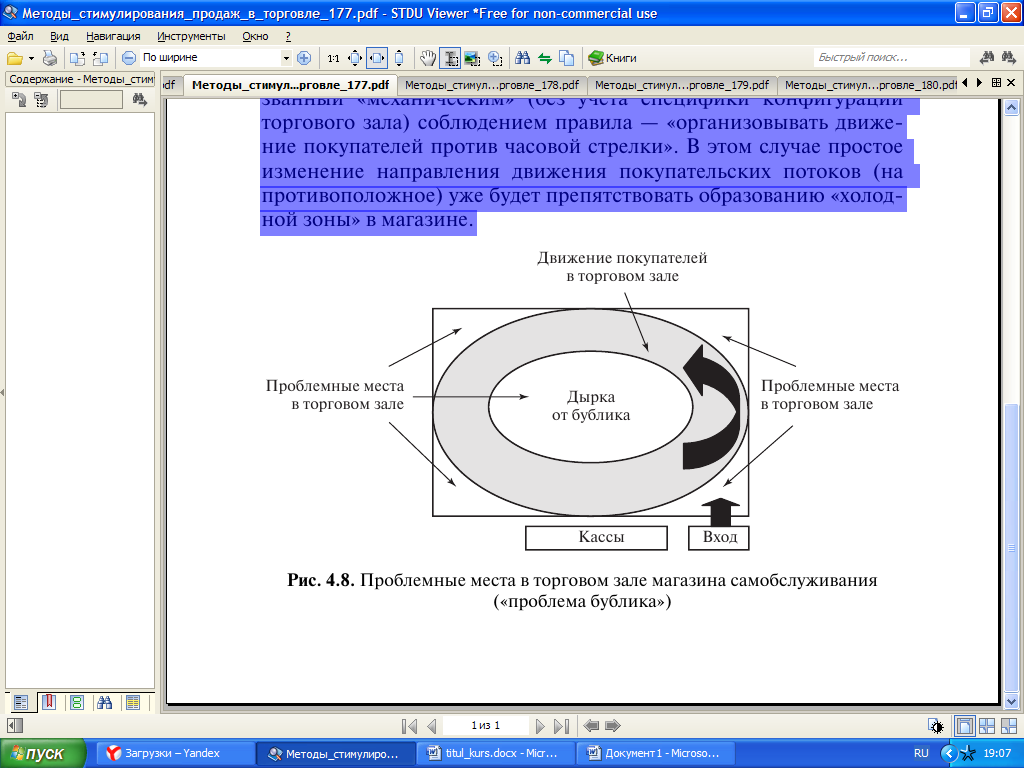Open the tab list grid icon
The image size is (1024, 768).
pos(996,83)
